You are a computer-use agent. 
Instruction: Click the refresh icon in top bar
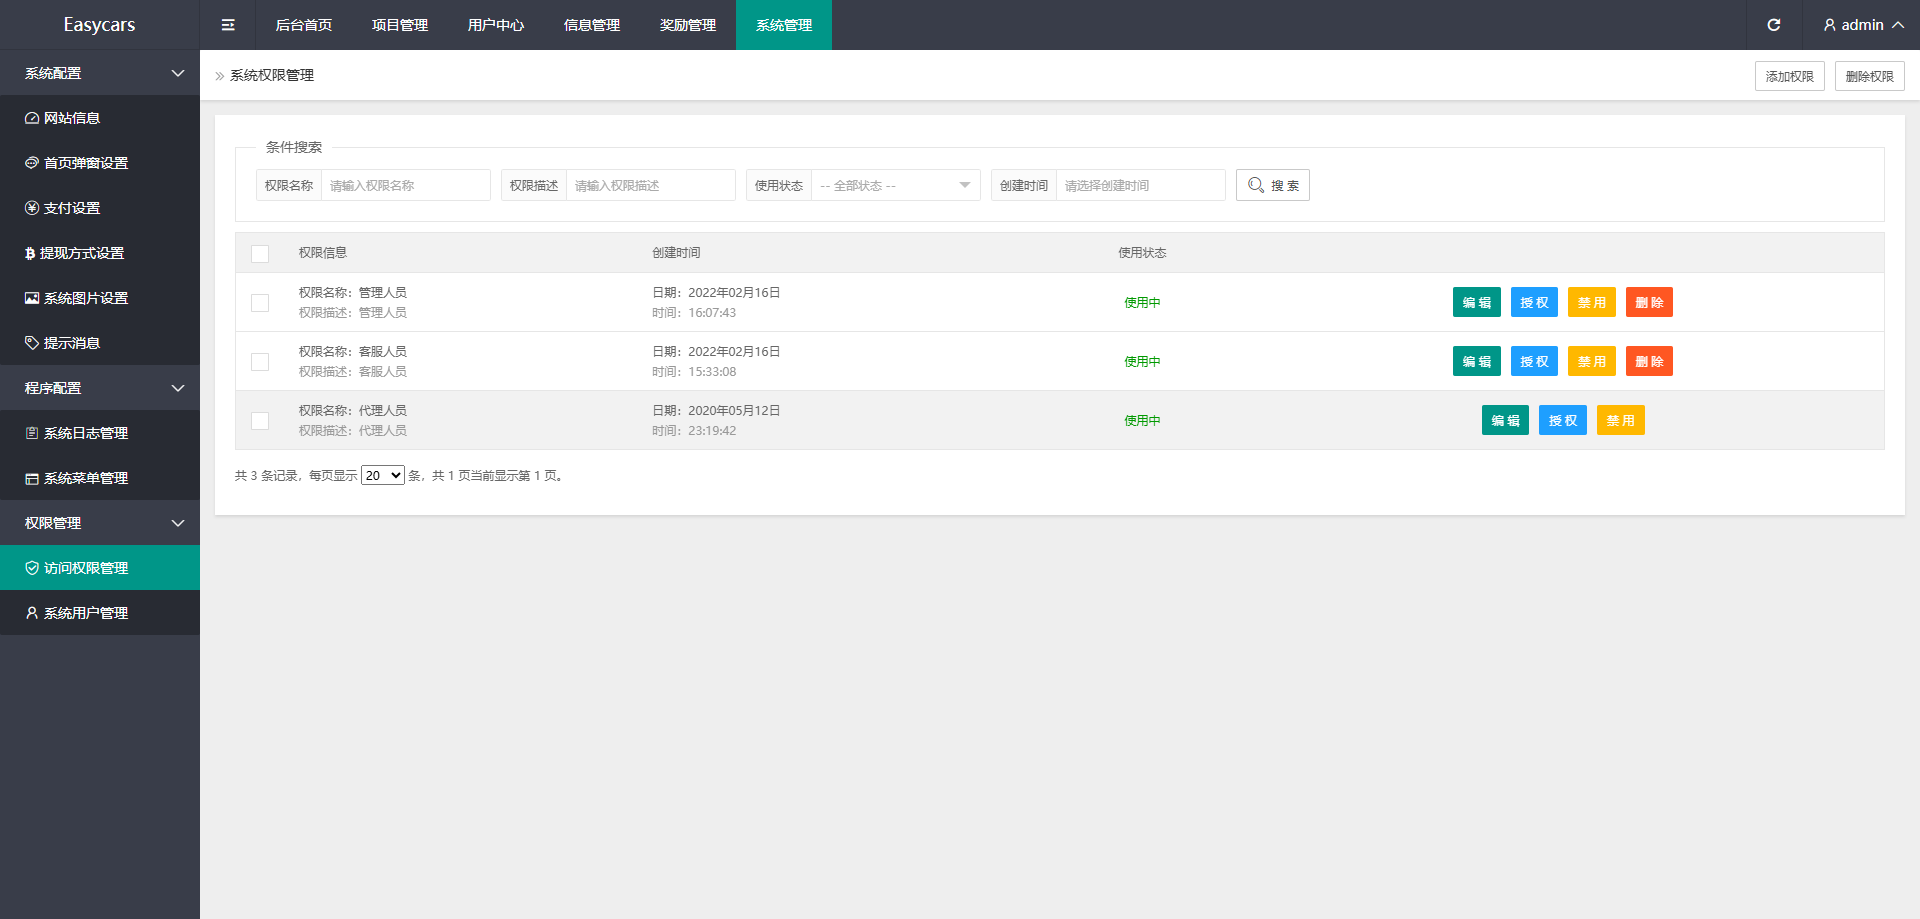[x=1773, y=25]
